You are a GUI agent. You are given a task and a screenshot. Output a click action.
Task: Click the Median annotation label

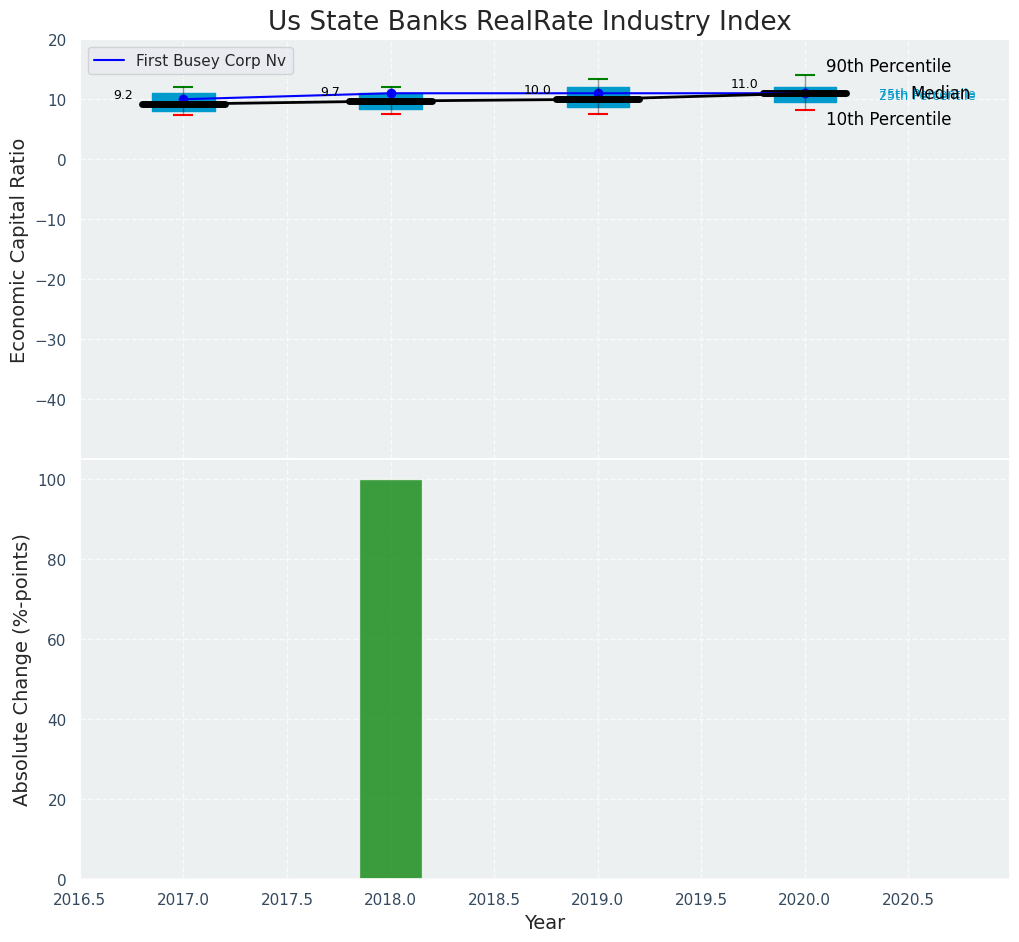click(x=940, y=93)
